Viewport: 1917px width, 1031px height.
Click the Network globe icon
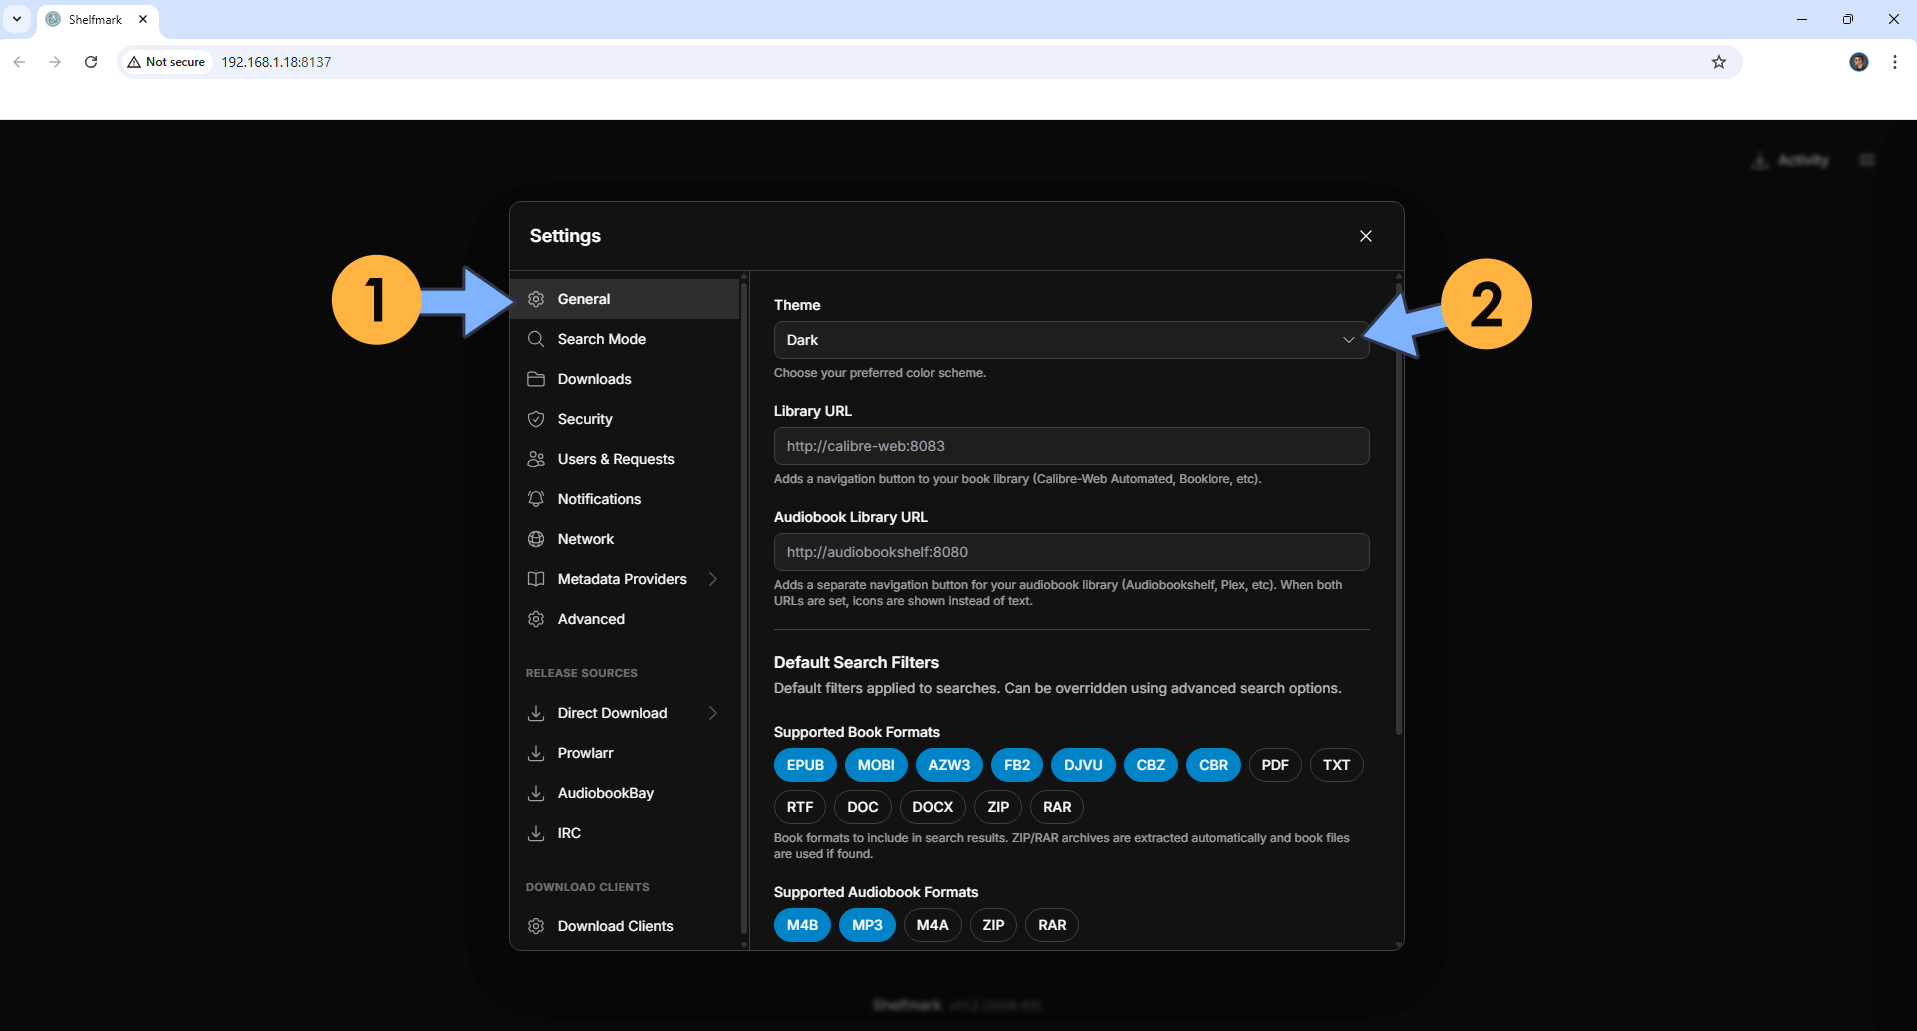tap(536, 539)
